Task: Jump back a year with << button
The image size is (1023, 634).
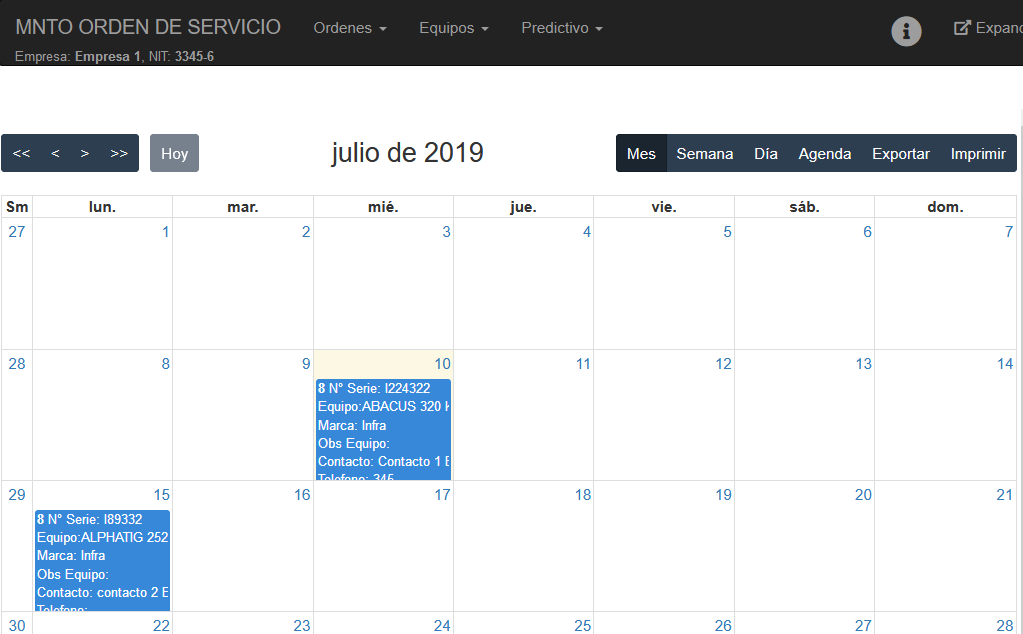Action: click(x=21, y=153)
